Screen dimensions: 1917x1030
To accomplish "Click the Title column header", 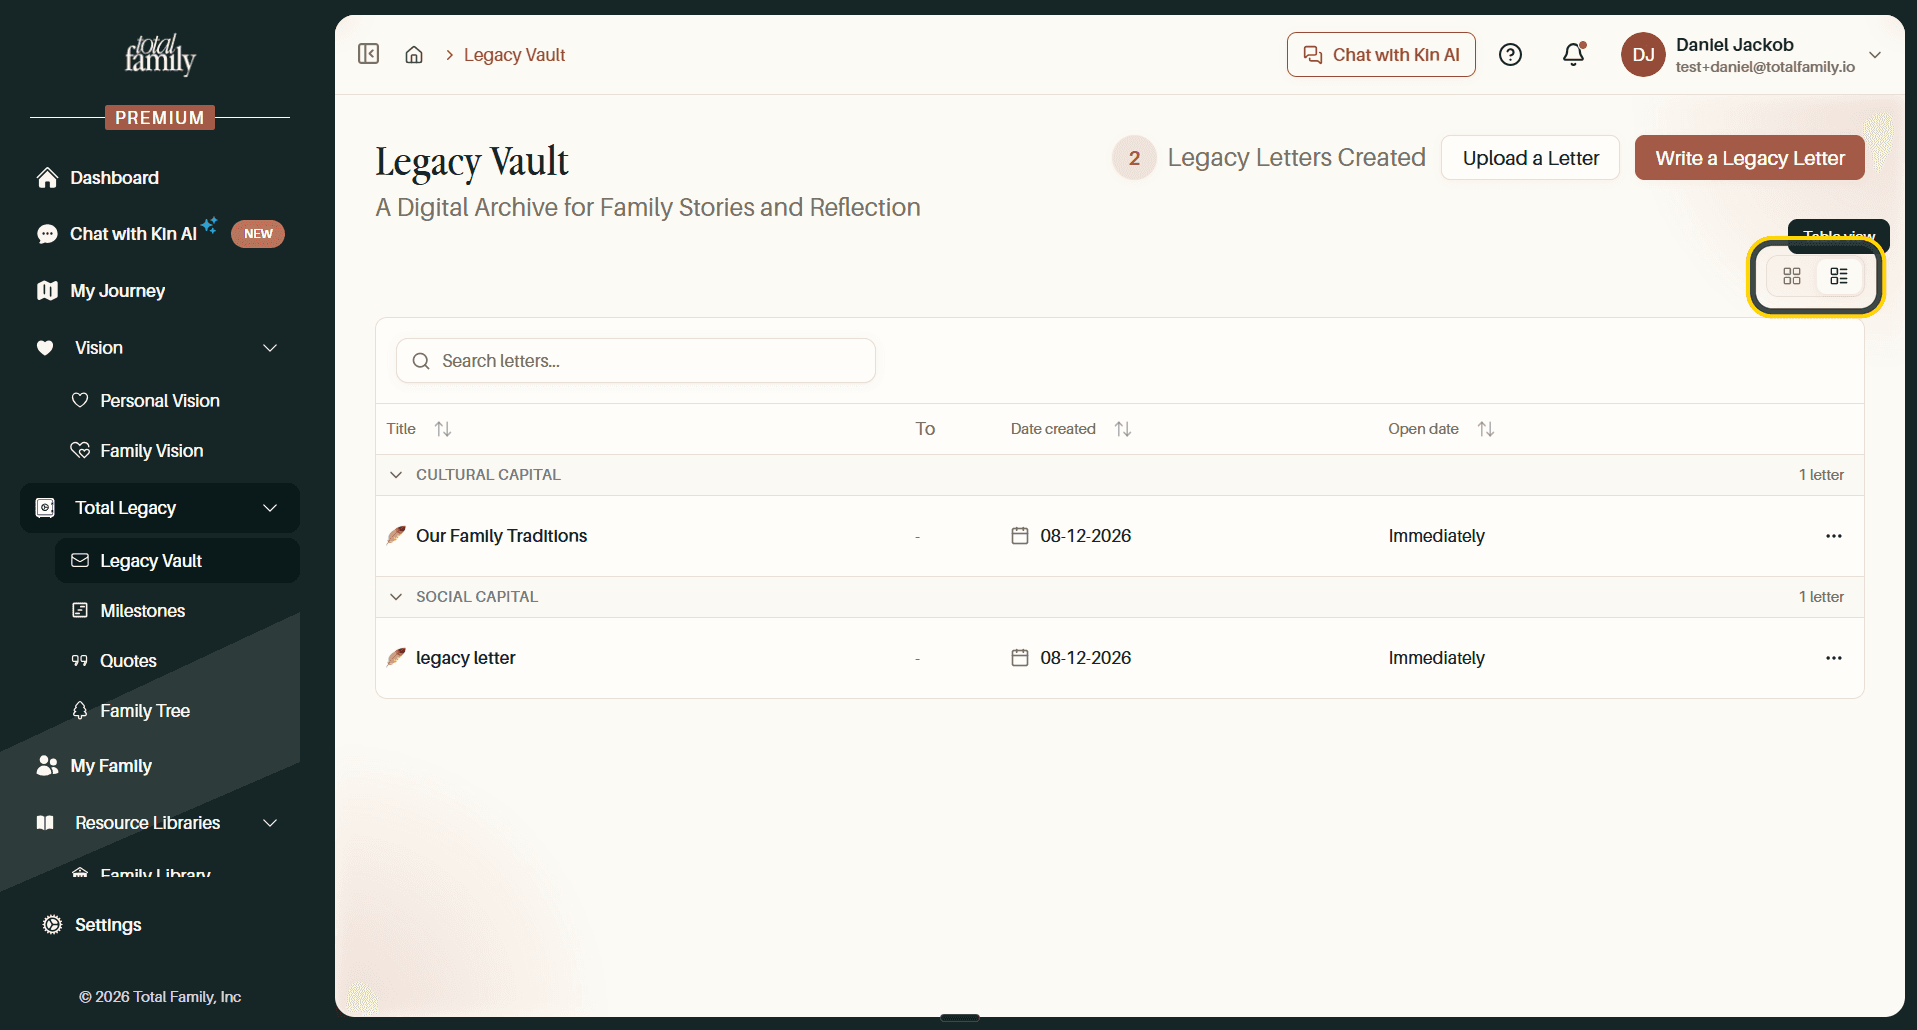I will (401, 429).
